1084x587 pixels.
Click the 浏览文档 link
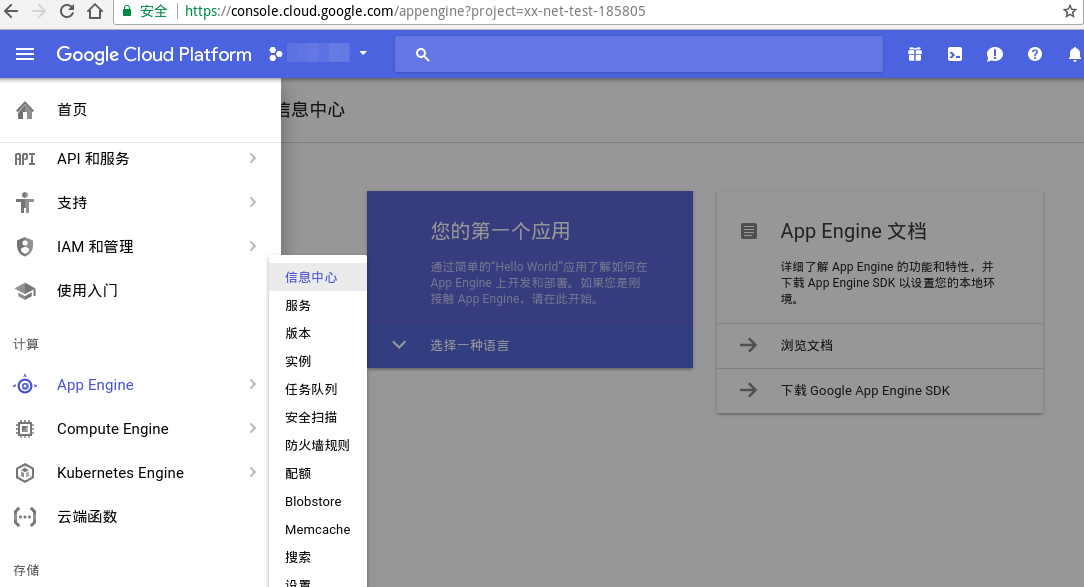(806, 346)
